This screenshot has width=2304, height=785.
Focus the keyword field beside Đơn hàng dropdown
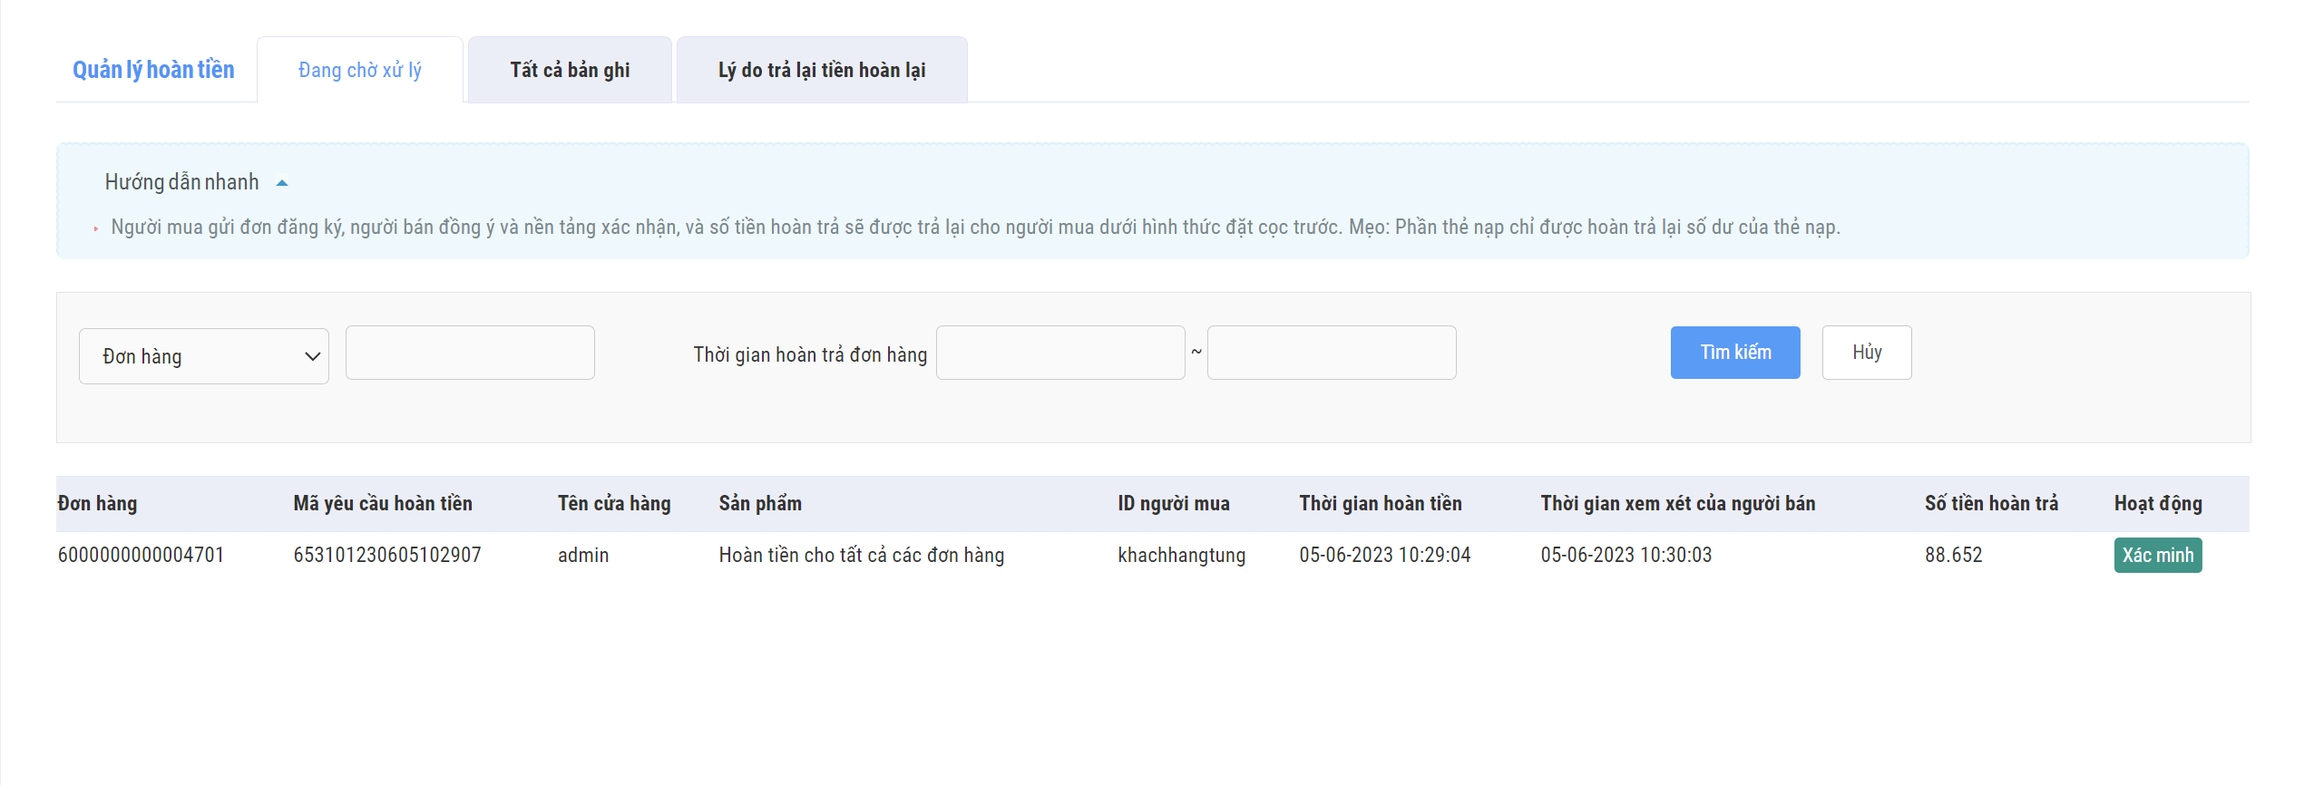point(470,352)
